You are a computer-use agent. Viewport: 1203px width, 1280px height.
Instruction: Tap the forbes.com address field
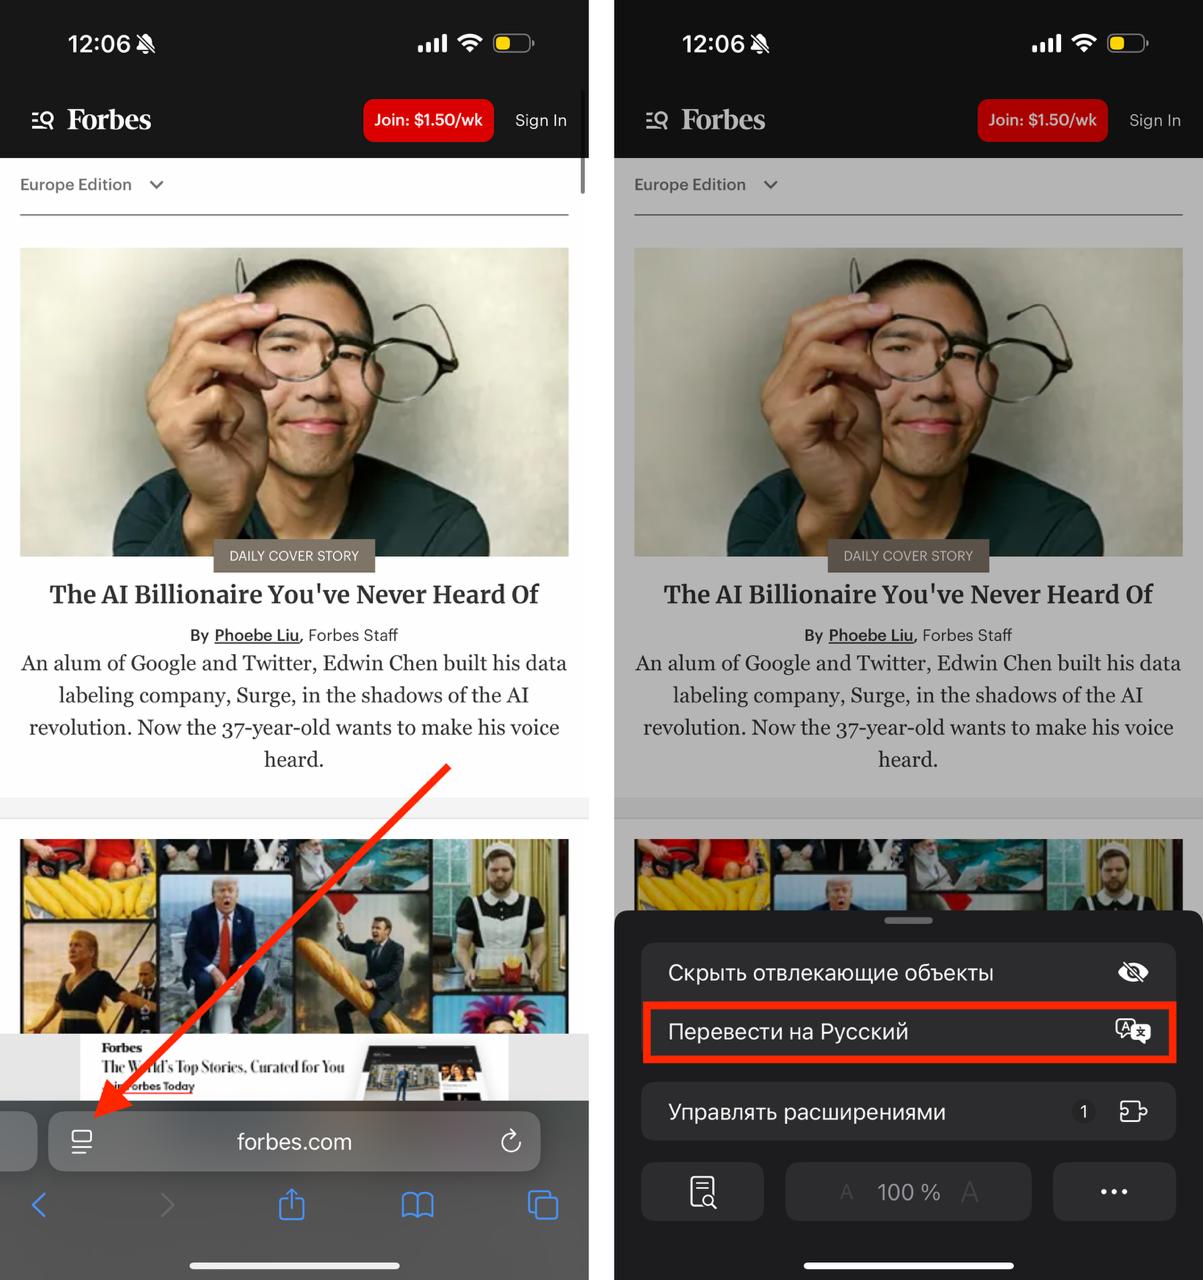coord(294,1141)
